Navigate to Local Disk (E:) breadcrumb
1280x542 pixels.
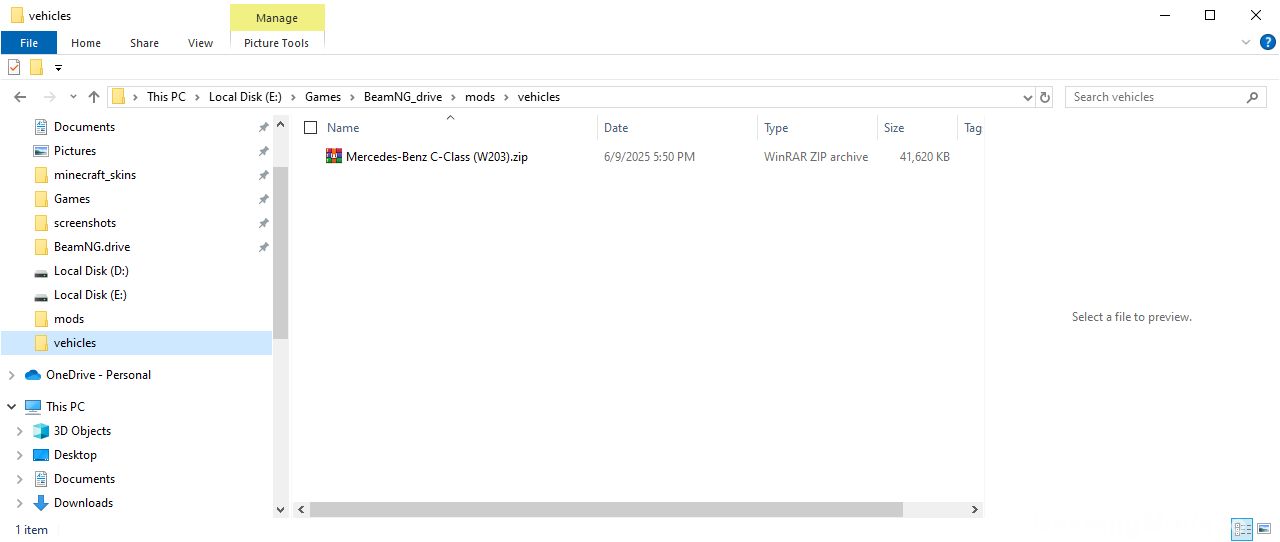point(245,97)
